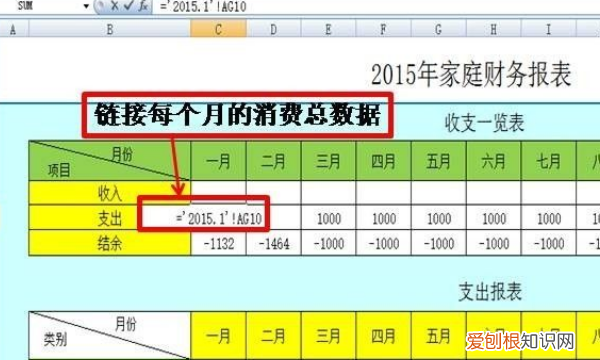Click the cancel X icon in formula bar
Image resolution: width=600 pixels, height=360 pixels.
114,6
